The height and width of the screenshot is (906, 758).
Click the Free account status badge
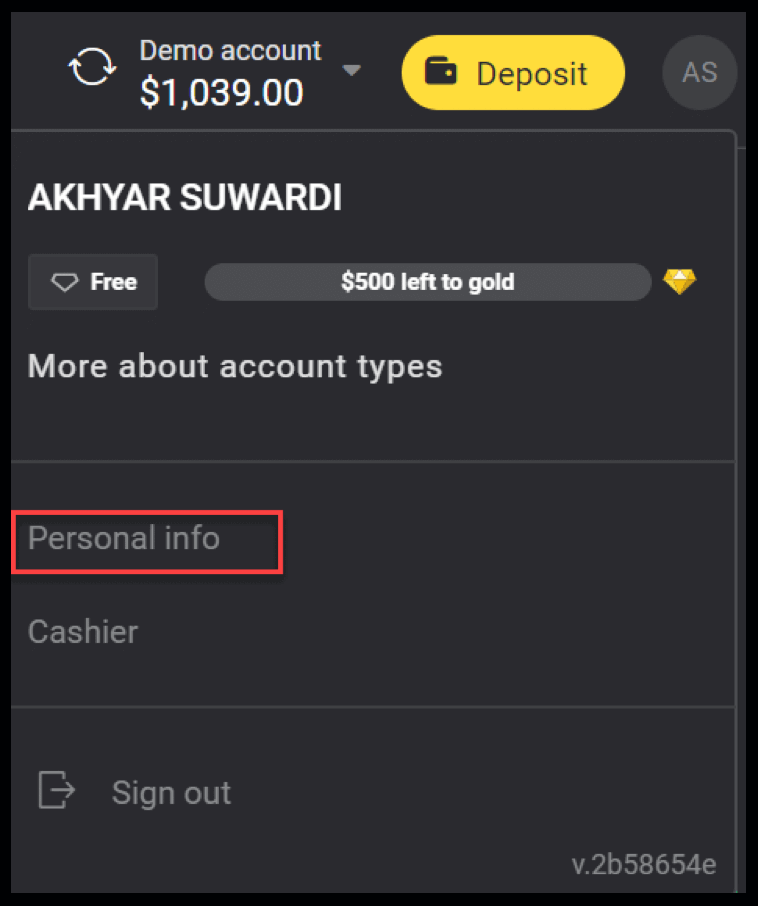point(93,282)
